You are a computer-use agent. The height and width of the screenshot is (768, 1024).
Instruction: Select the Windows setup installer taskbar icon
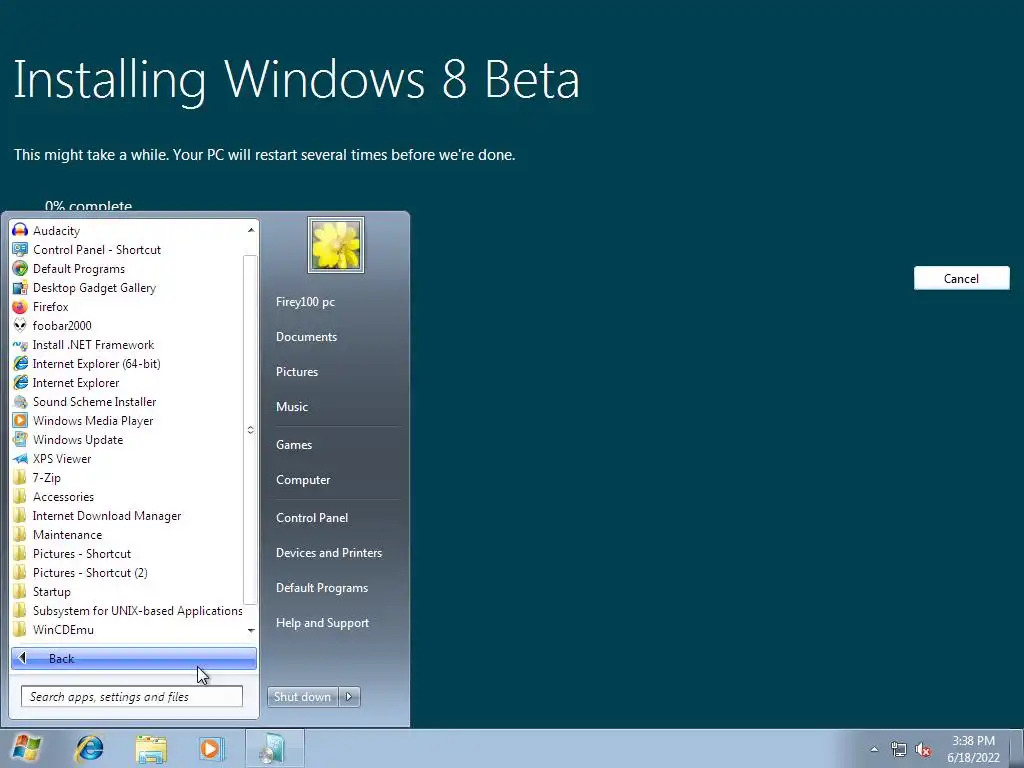(274, 748)
